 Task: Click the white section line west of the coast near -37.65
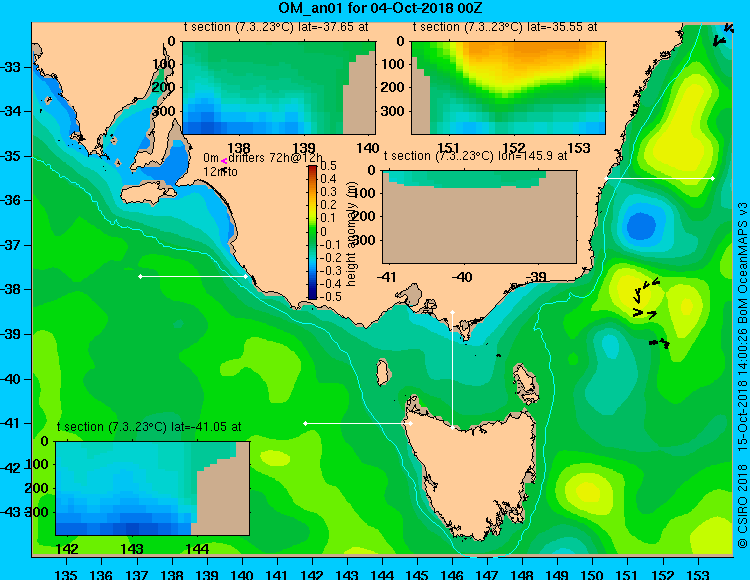pyautogui.click(x=193, y=276)
